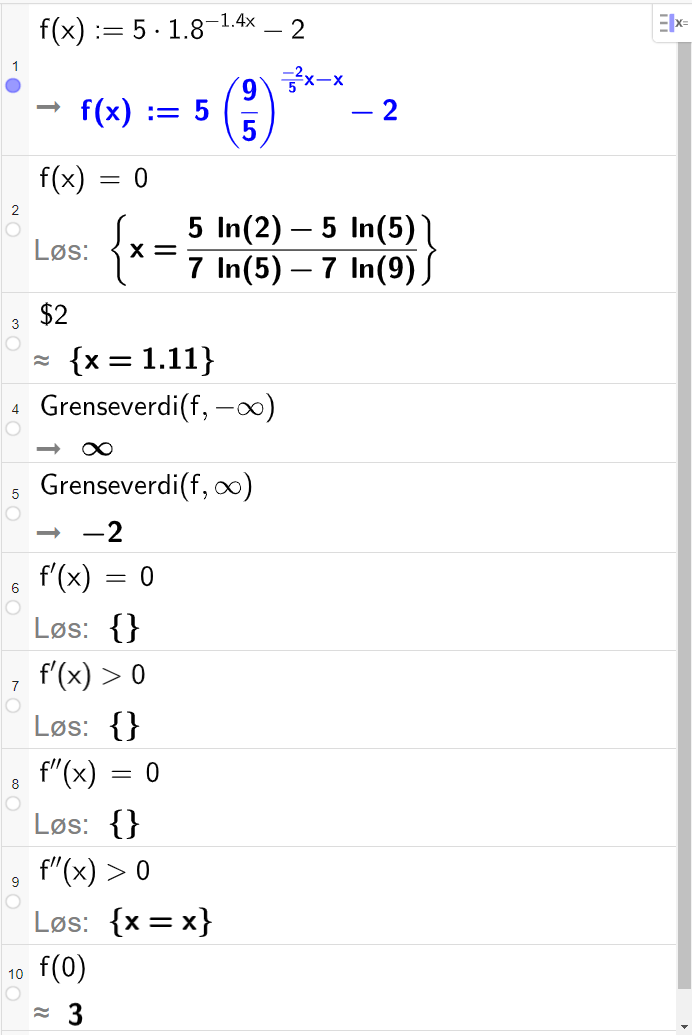Viewport: 692px width, 1035px height.
Task: Click the blue rewritten f(x) output
Action: point(230,110)
